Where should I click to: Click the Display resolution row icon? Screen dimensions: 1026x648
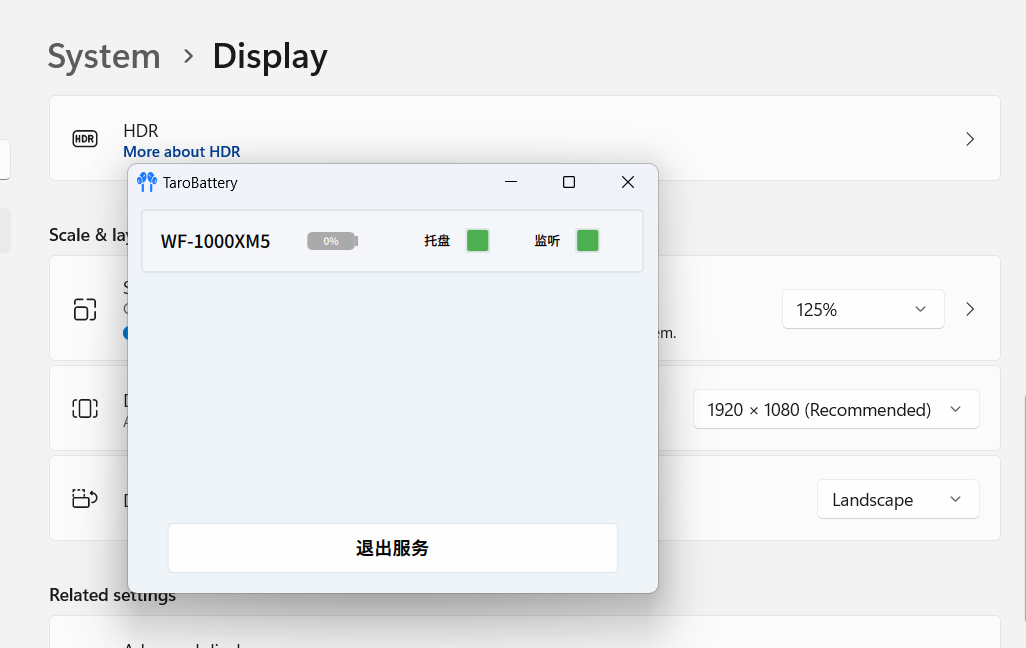click(x=85, y=408)
